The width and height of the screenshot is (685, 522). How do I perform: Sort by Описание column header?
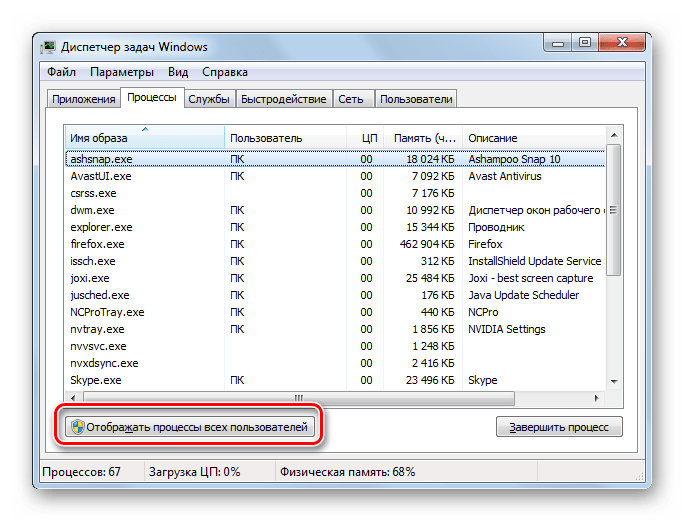pos(534,138)
